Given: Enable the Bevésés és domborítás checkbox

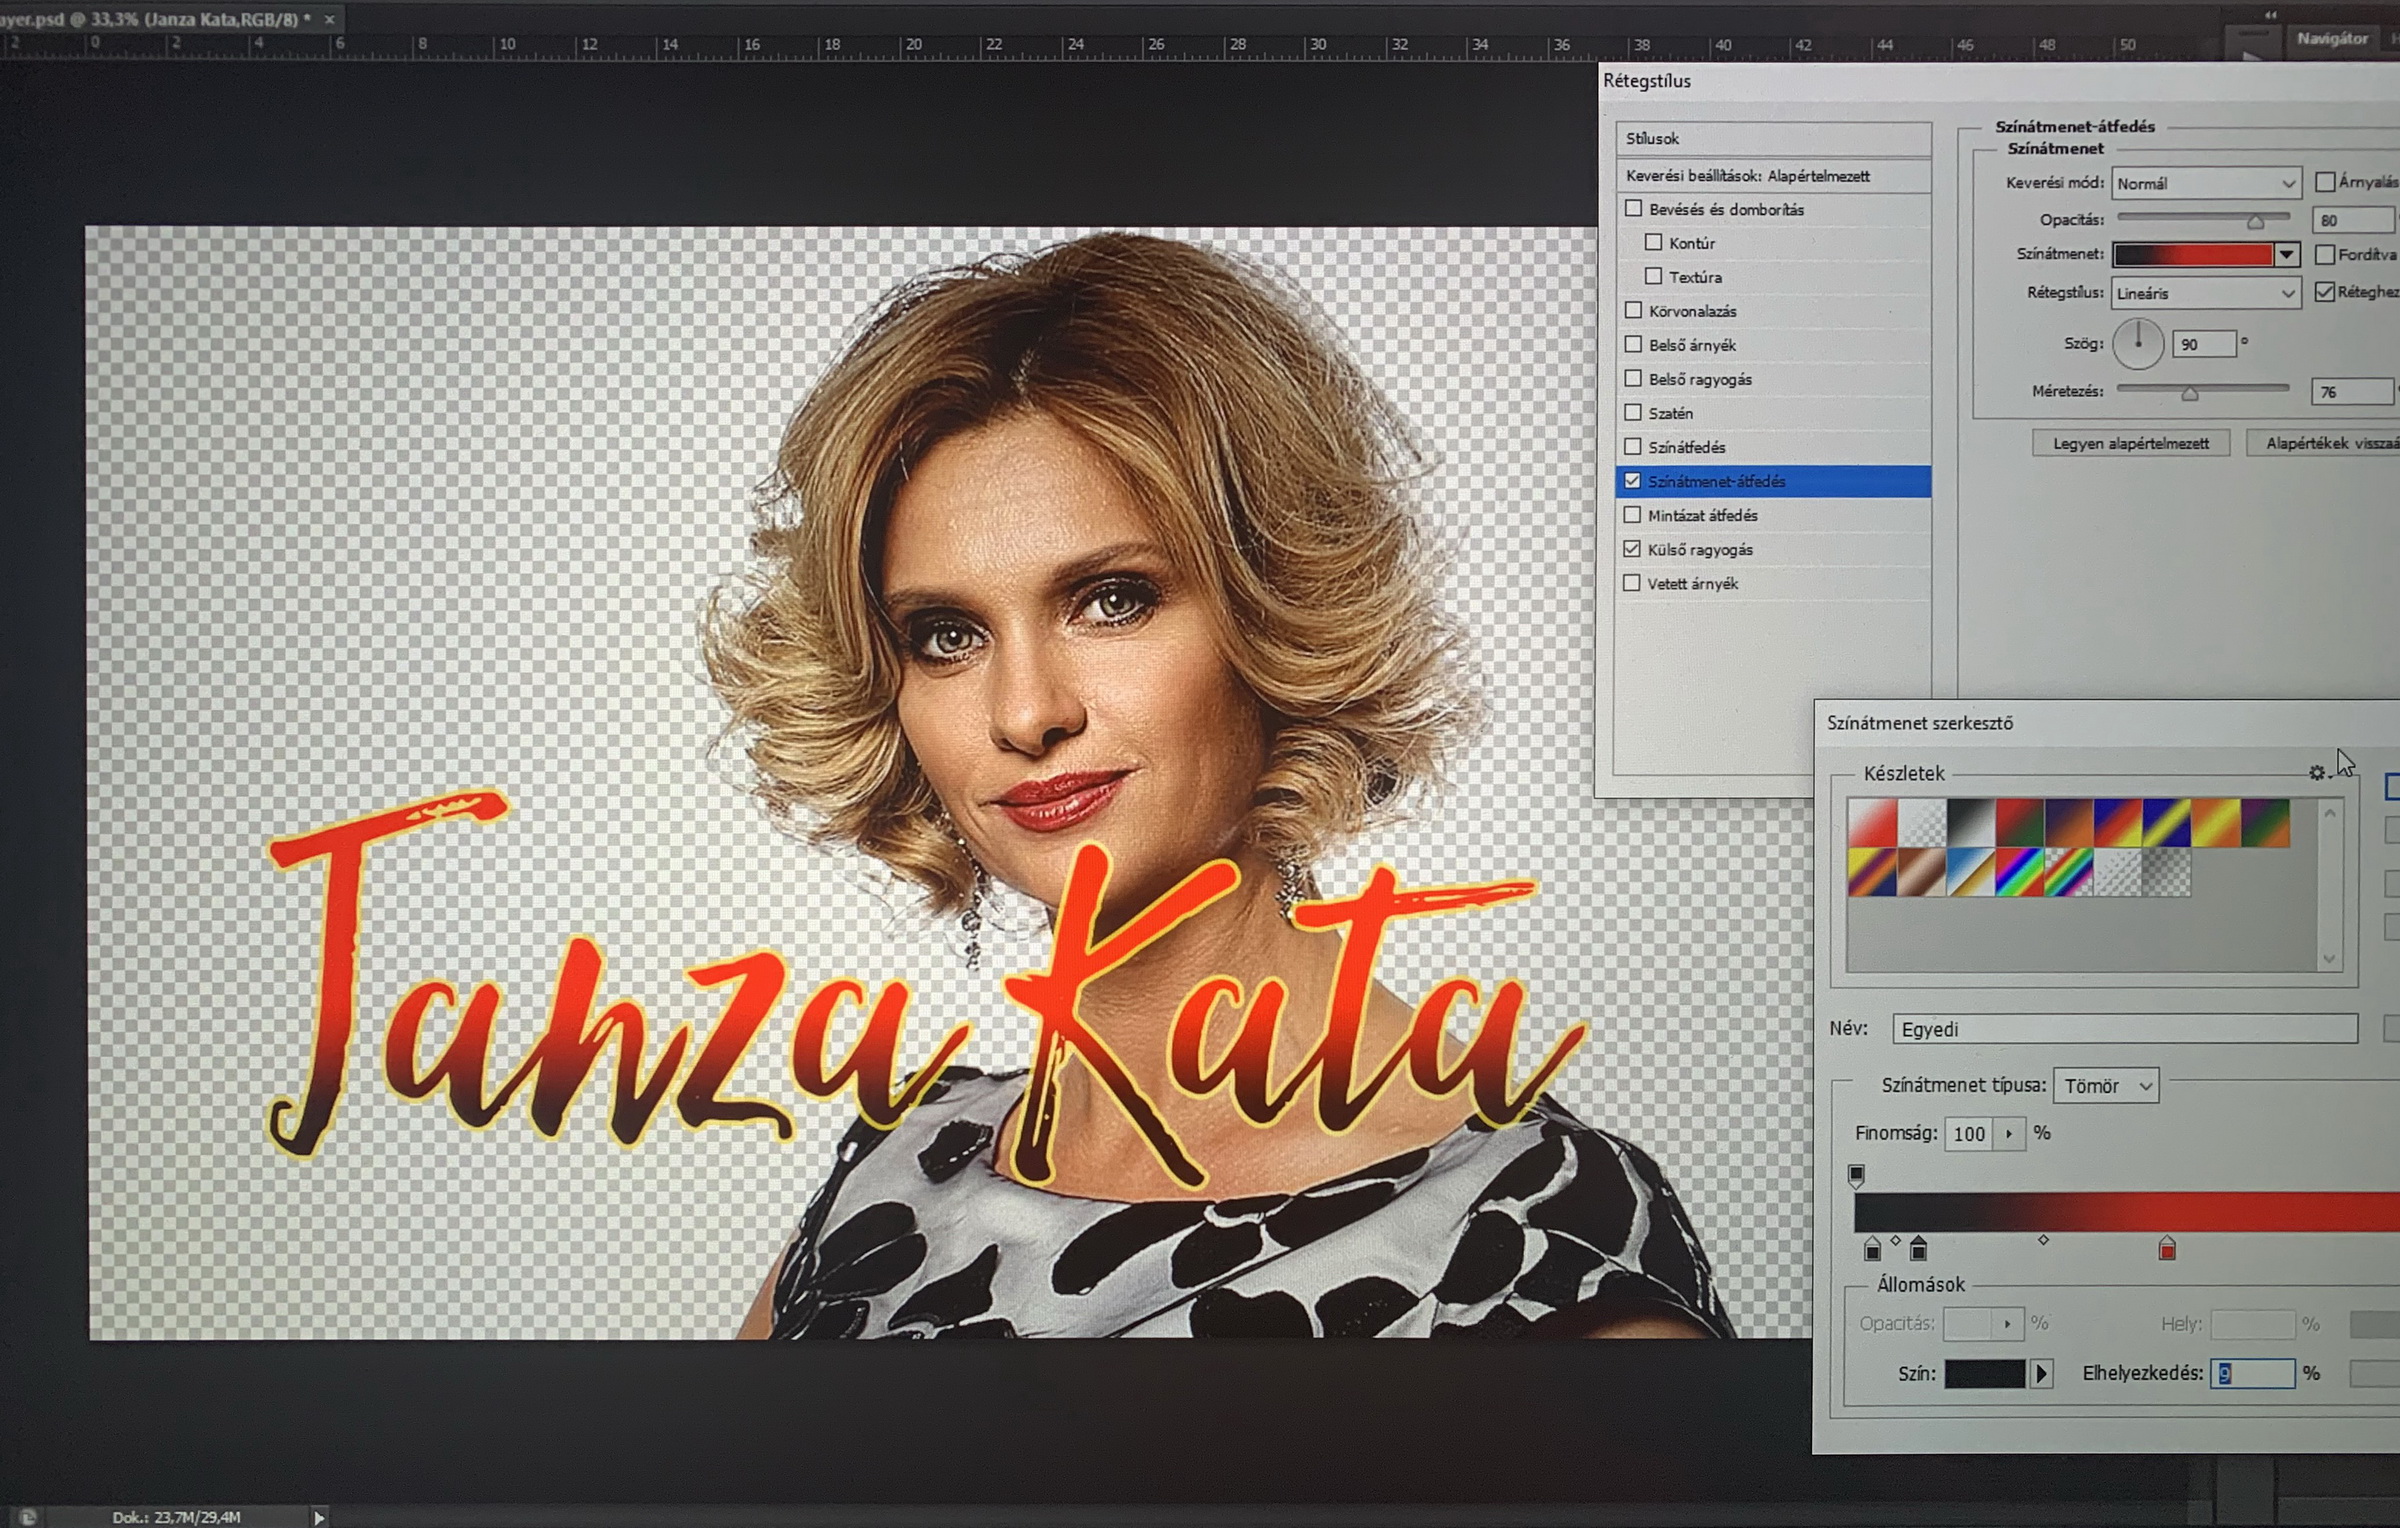Looking at the screenshot, I should point(1634,209).
